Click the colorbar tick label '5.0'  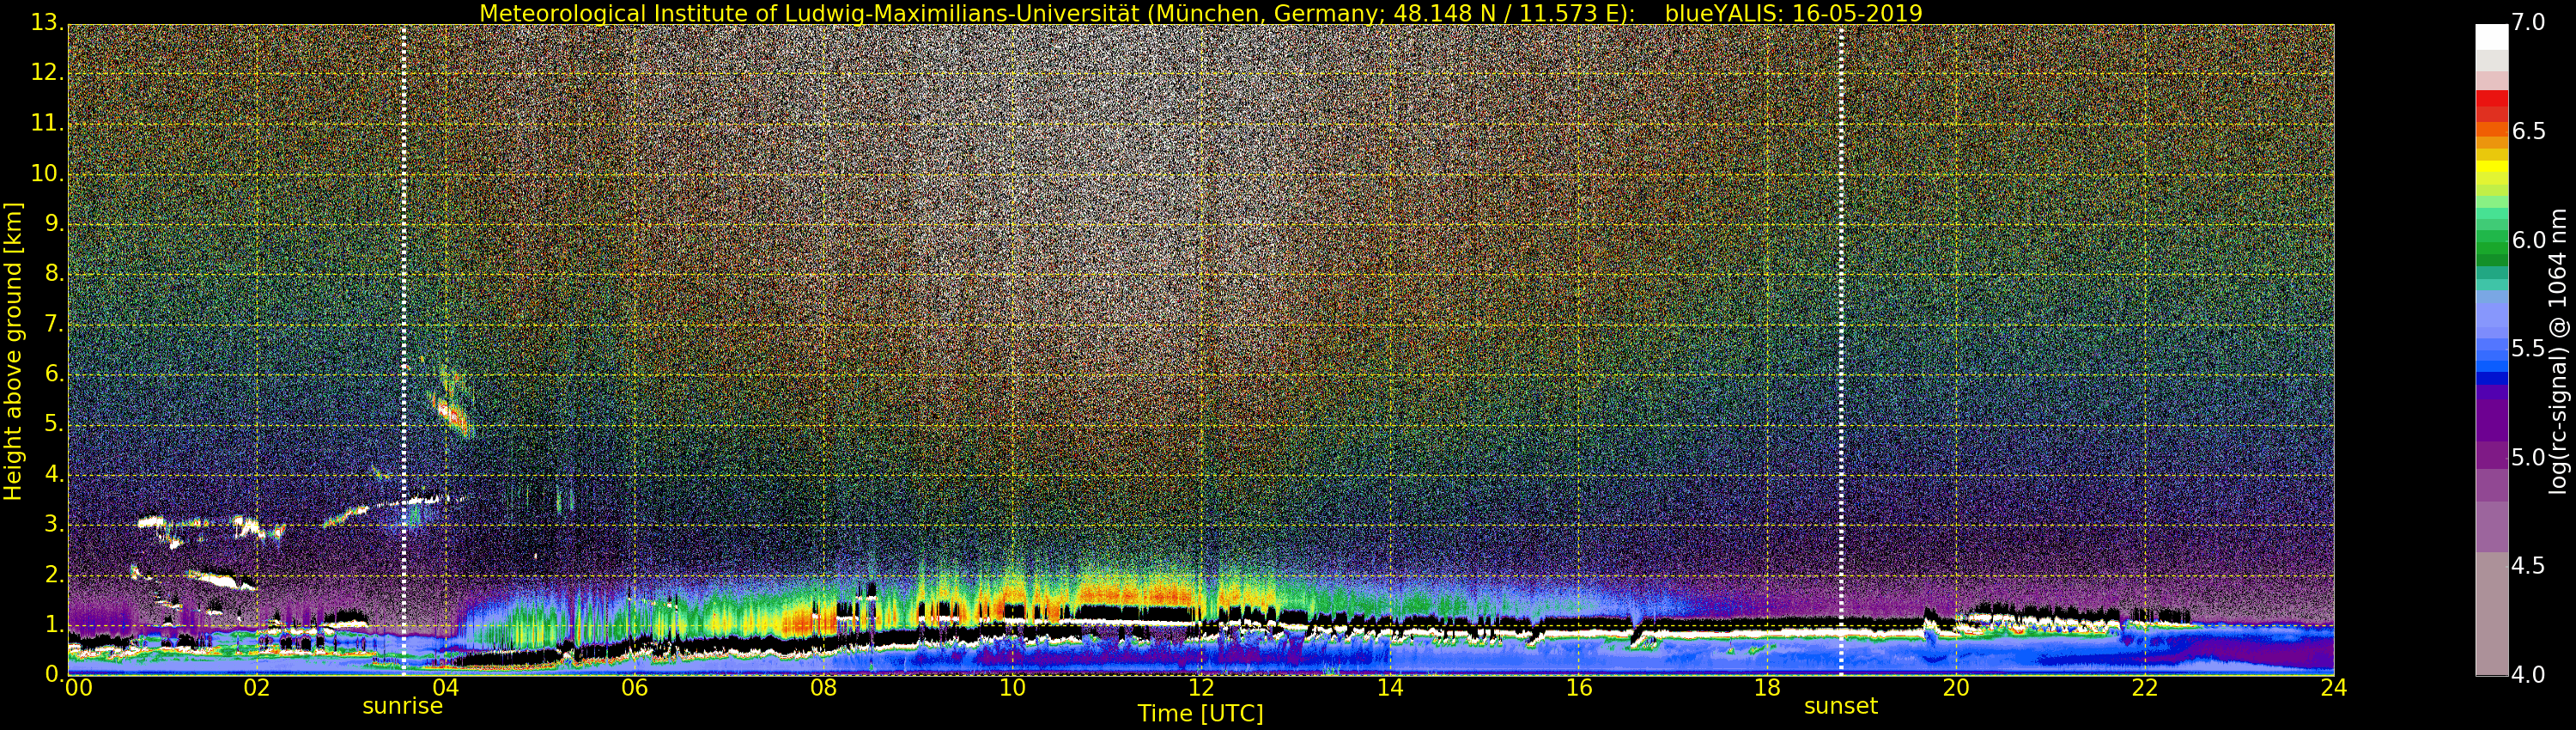2528,458
